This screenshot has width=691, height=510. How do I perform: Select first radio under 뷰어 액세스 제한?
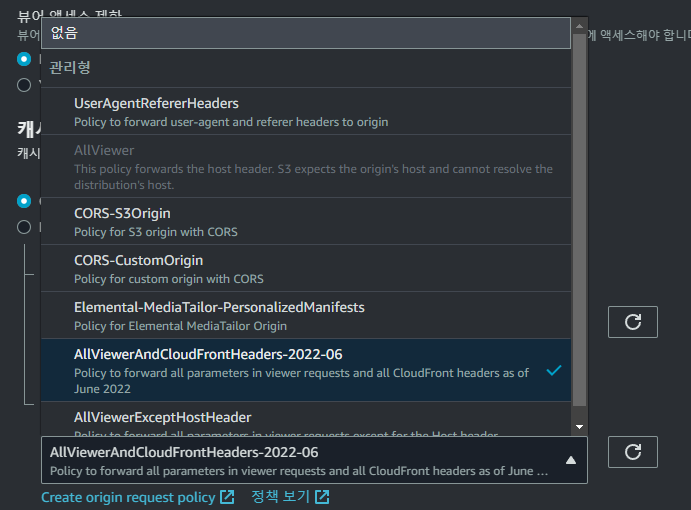click(24, 59)
